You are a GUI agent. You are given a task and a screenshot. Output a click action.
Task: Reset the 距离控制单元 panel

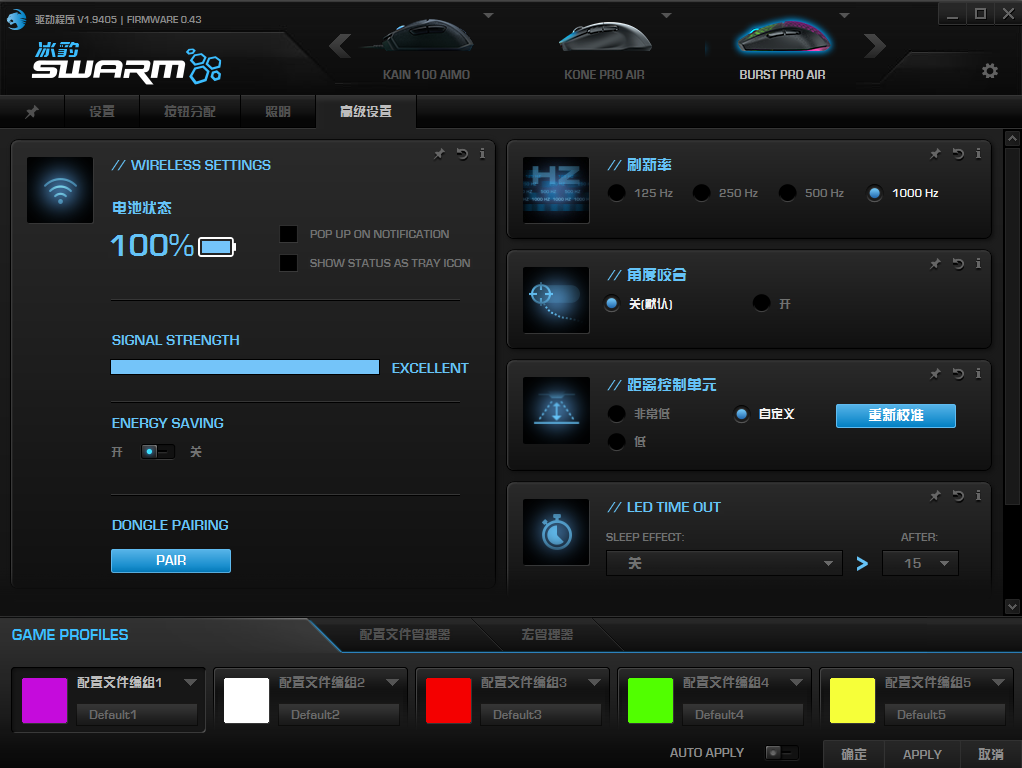[958, 374]
